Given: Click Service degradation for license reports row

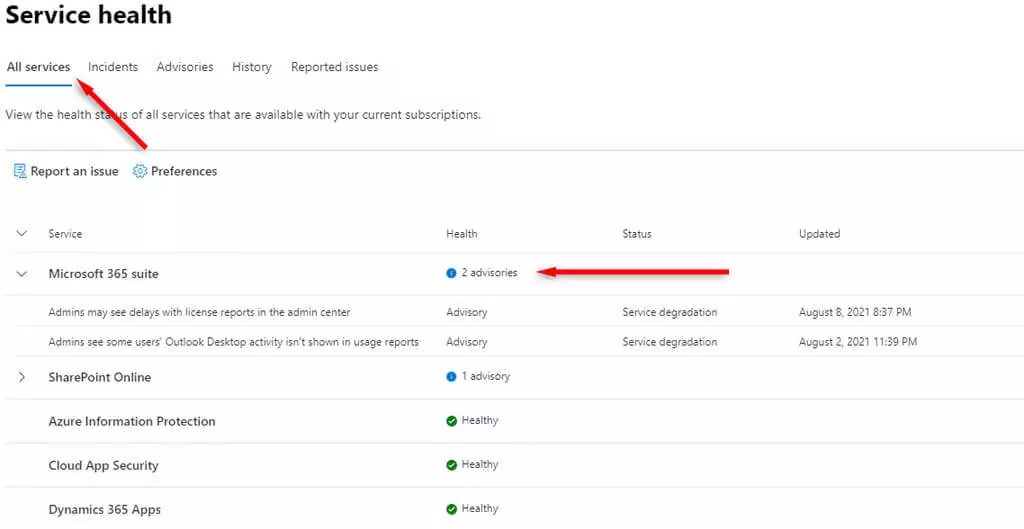Looking at the screenshot, I should pyautogui.click(x=669, y=312).
